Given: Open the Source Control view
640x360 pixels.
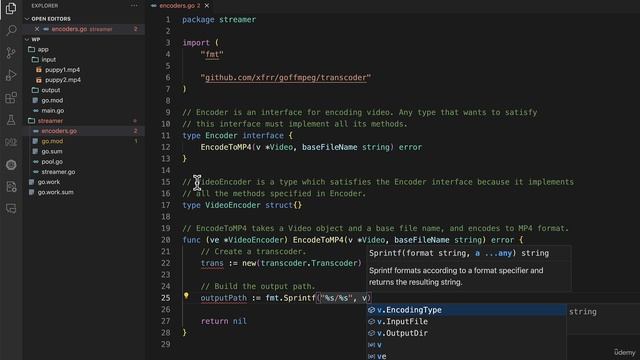Looking at the screenshot, I should pyautogui.click(x=11, y=53).
